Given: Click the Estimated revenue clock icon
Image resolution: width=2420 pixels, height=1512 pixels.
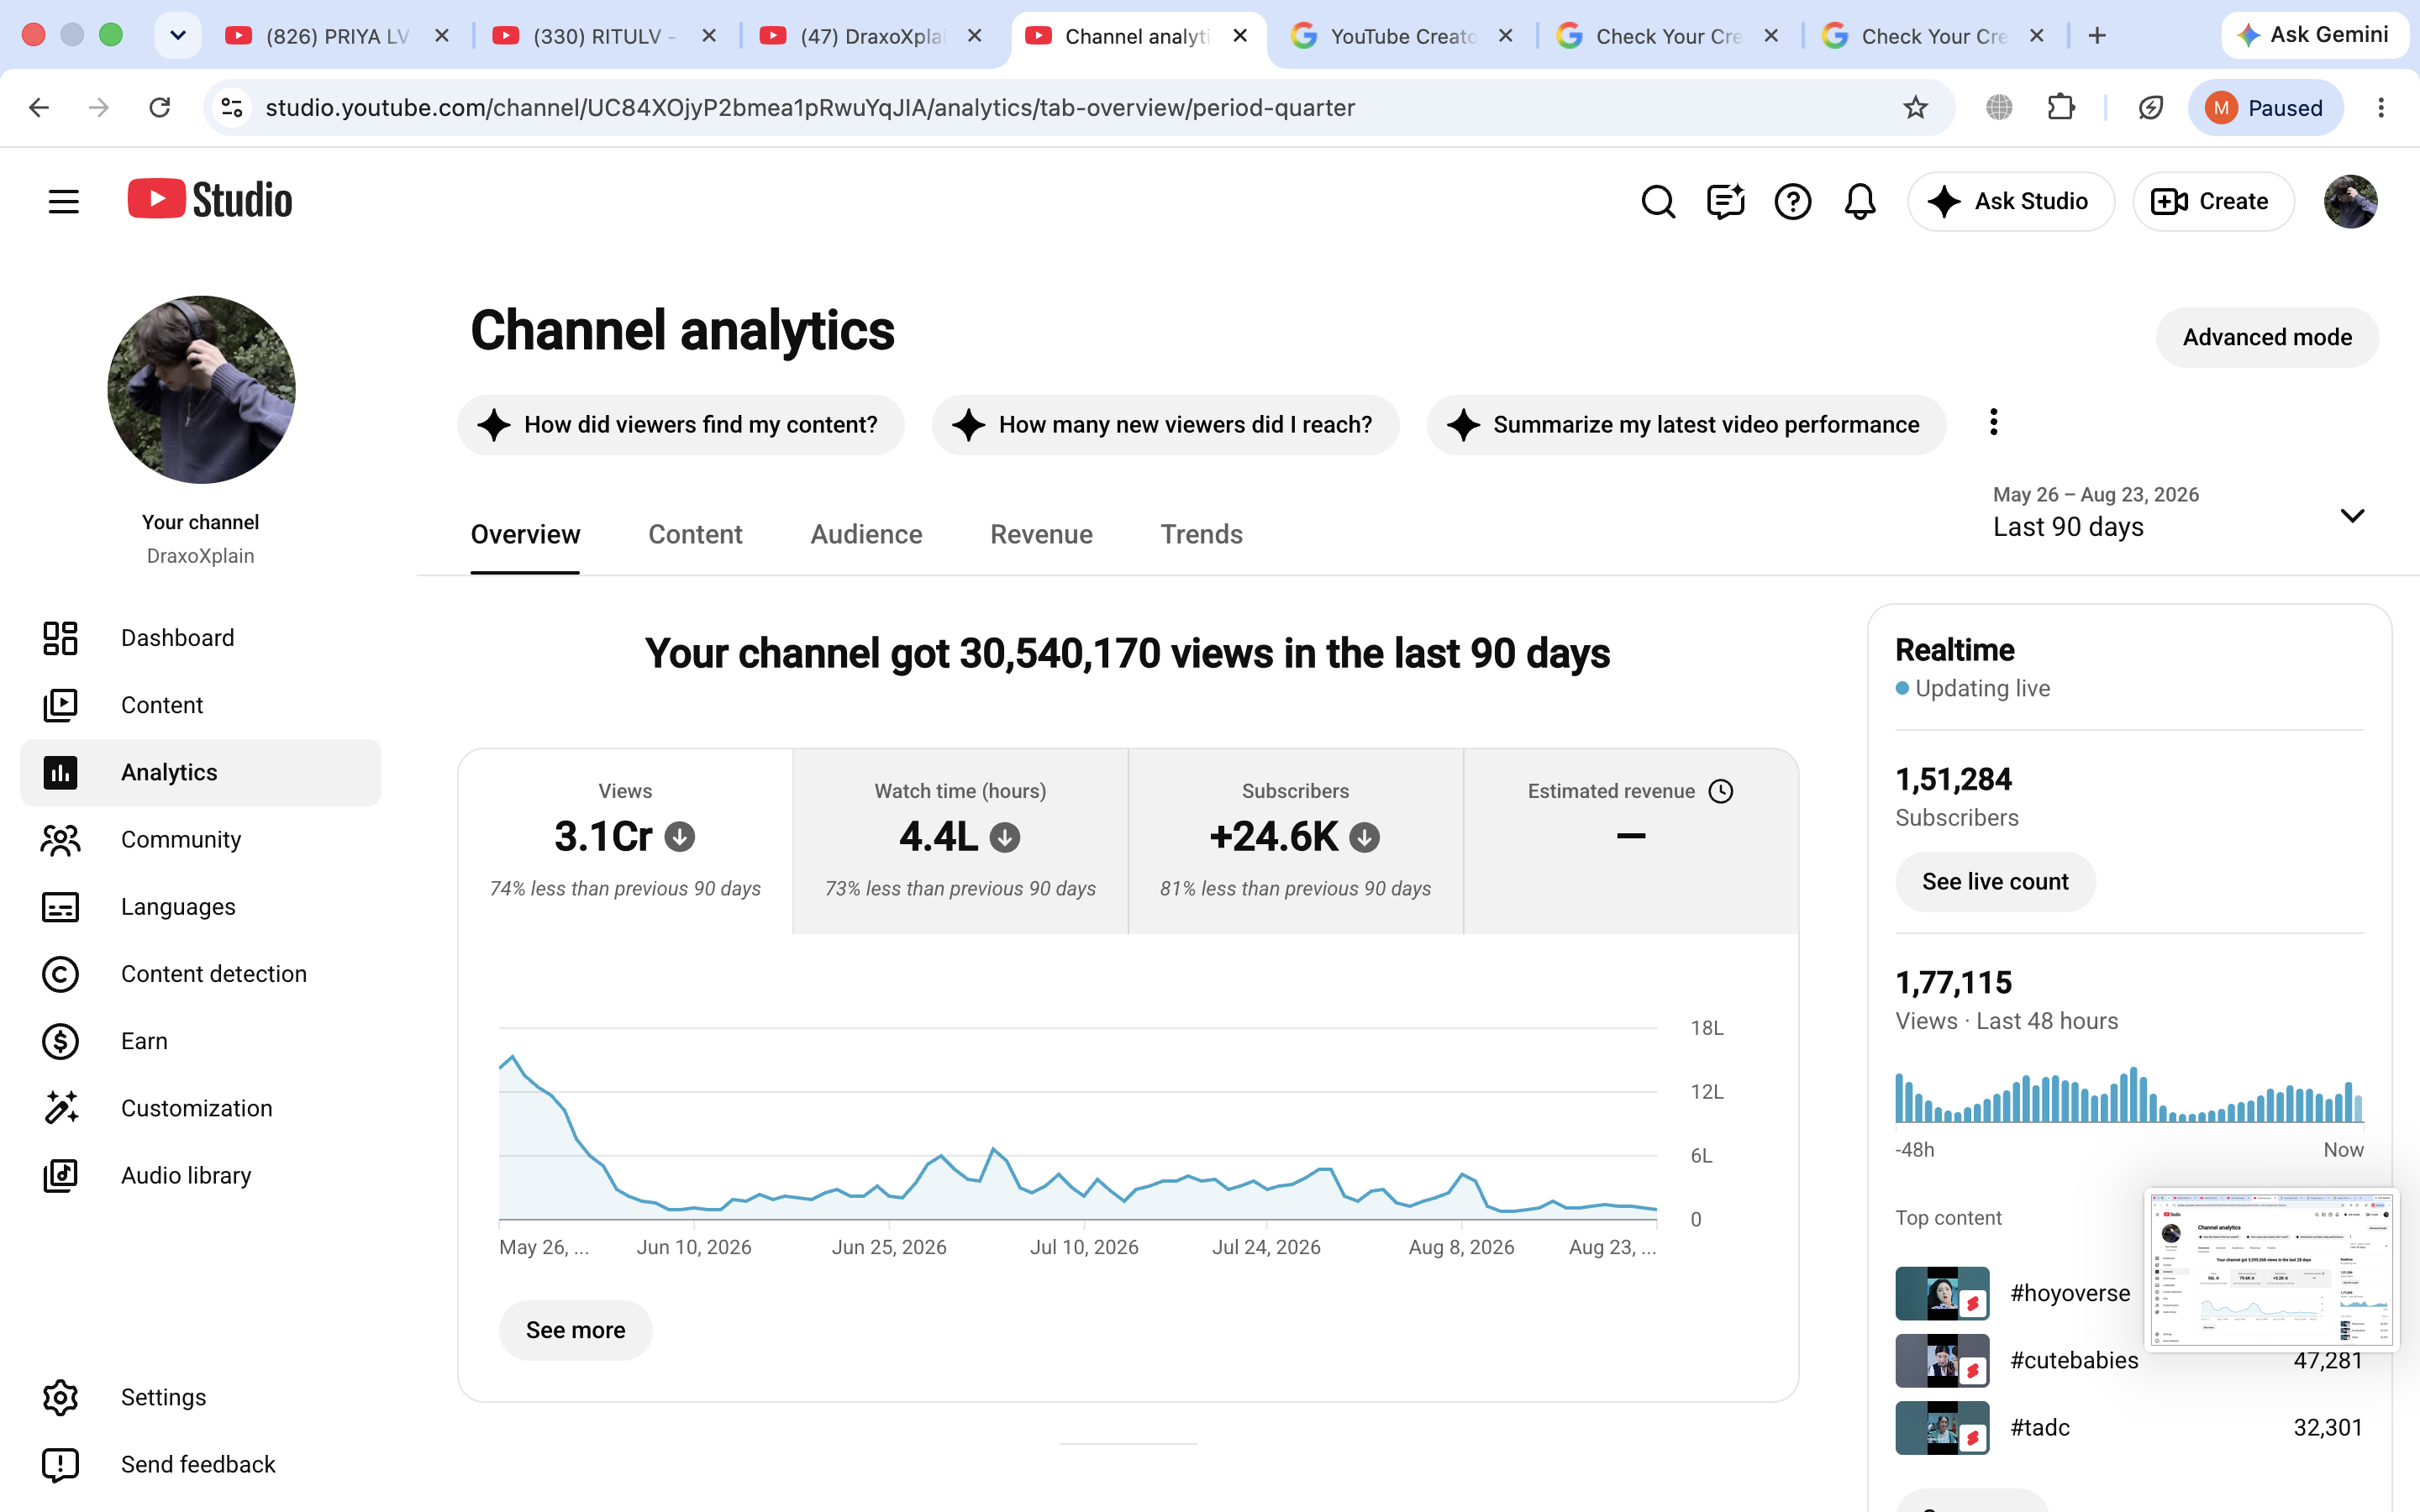Looking at the screenshot, I should [1721, 791].
